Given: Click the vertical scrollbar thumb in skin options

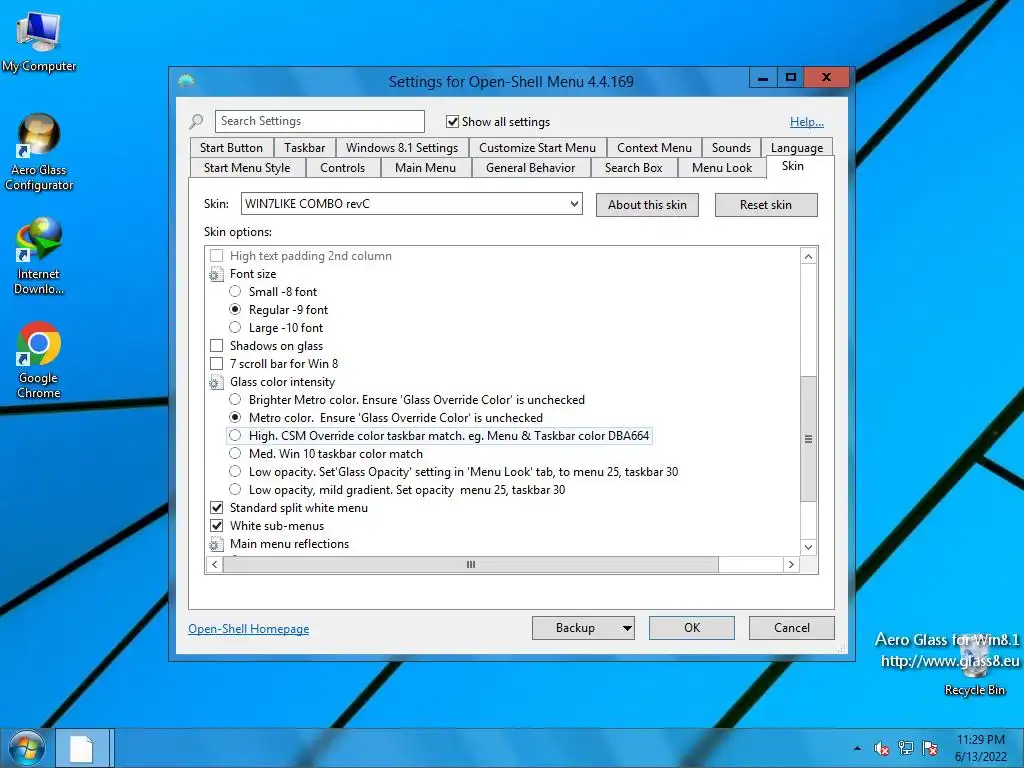Looking at the screenshot, I should pos(808,439).
